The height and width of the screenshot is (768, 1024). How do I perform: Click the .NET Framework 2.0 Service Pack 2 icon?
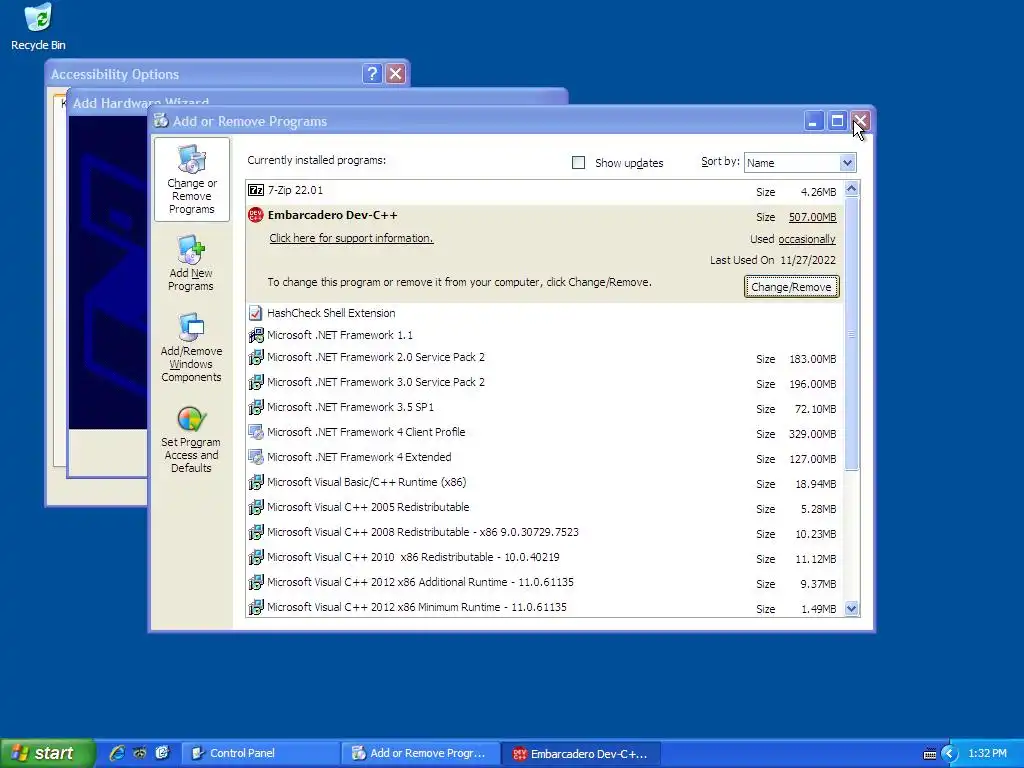click(x=256, y=358)
